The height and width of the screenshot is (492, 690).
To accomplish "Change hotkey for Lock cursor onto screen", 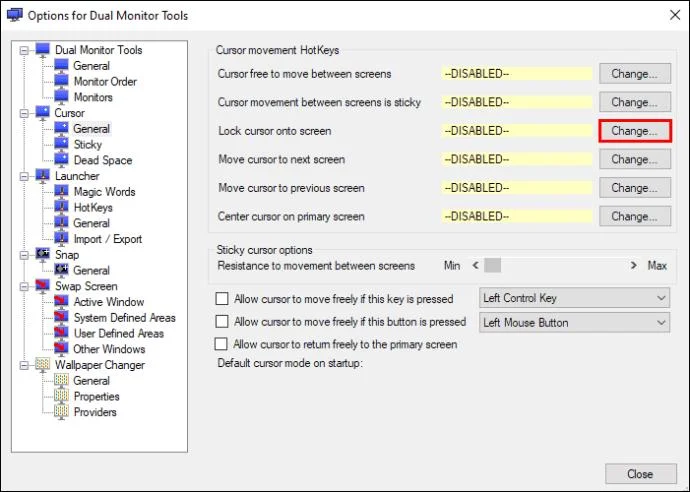I will click(x=635, y=131).
